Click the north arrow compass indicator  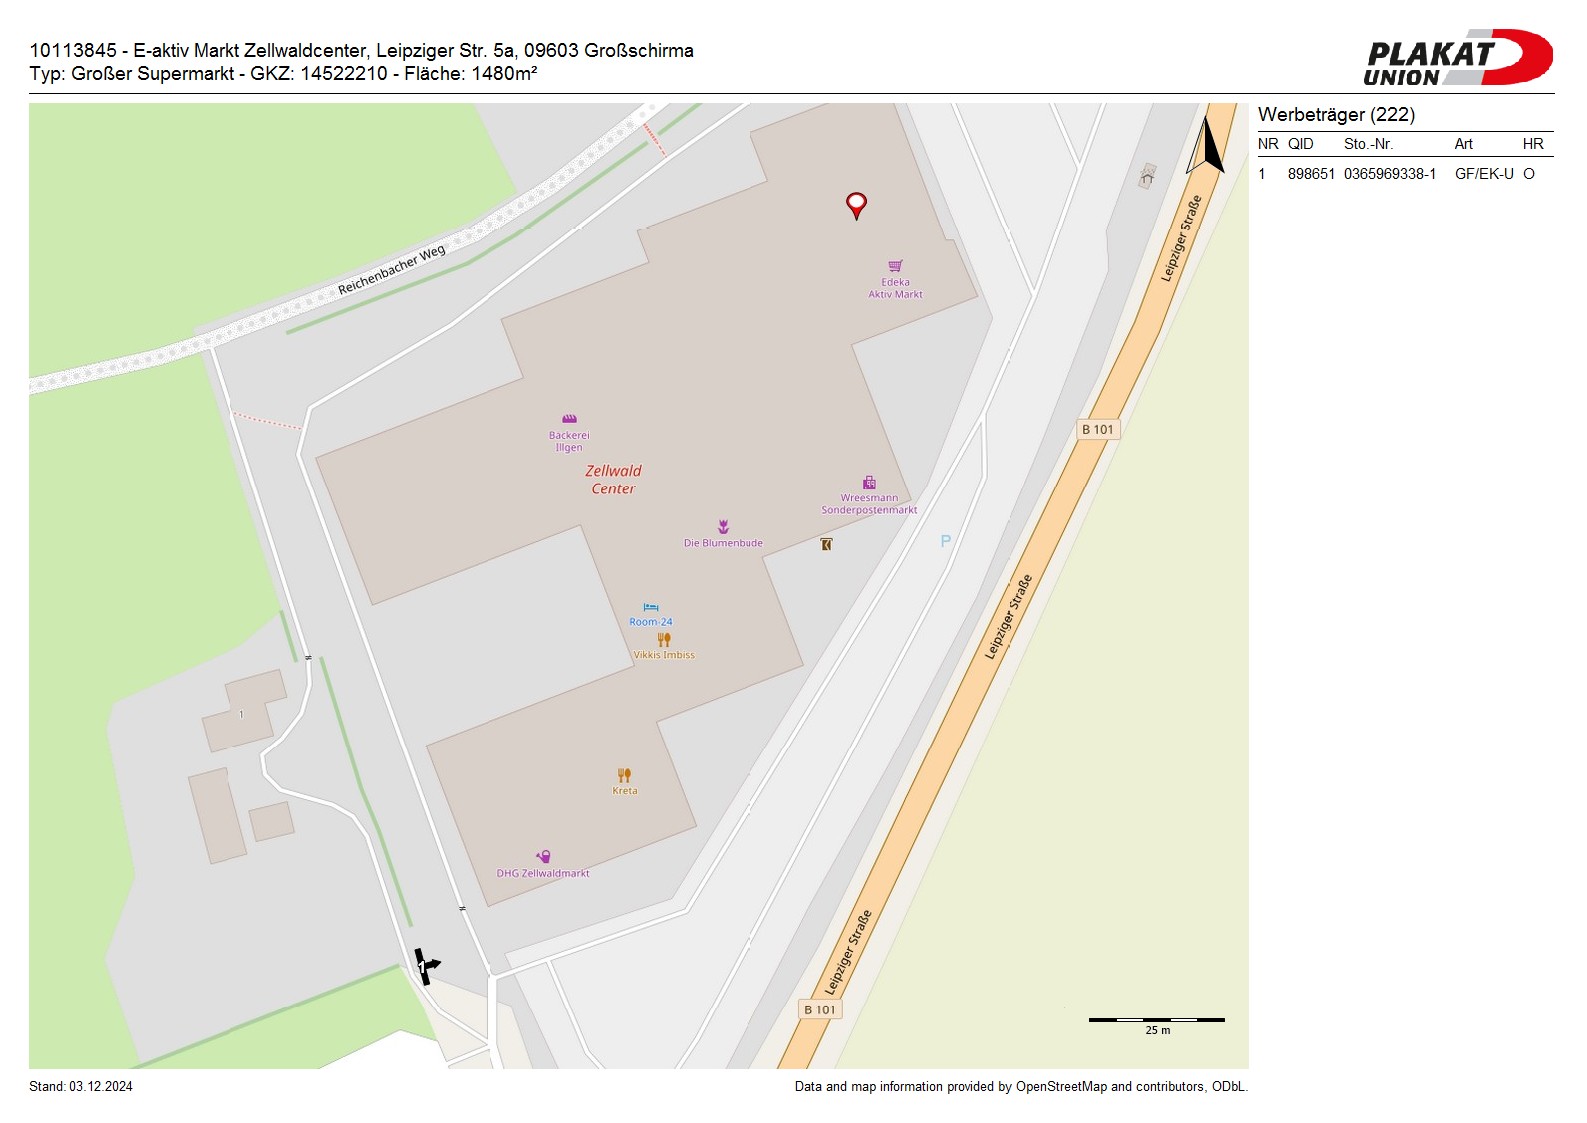pyautogui.click(x=1206, y=148)
